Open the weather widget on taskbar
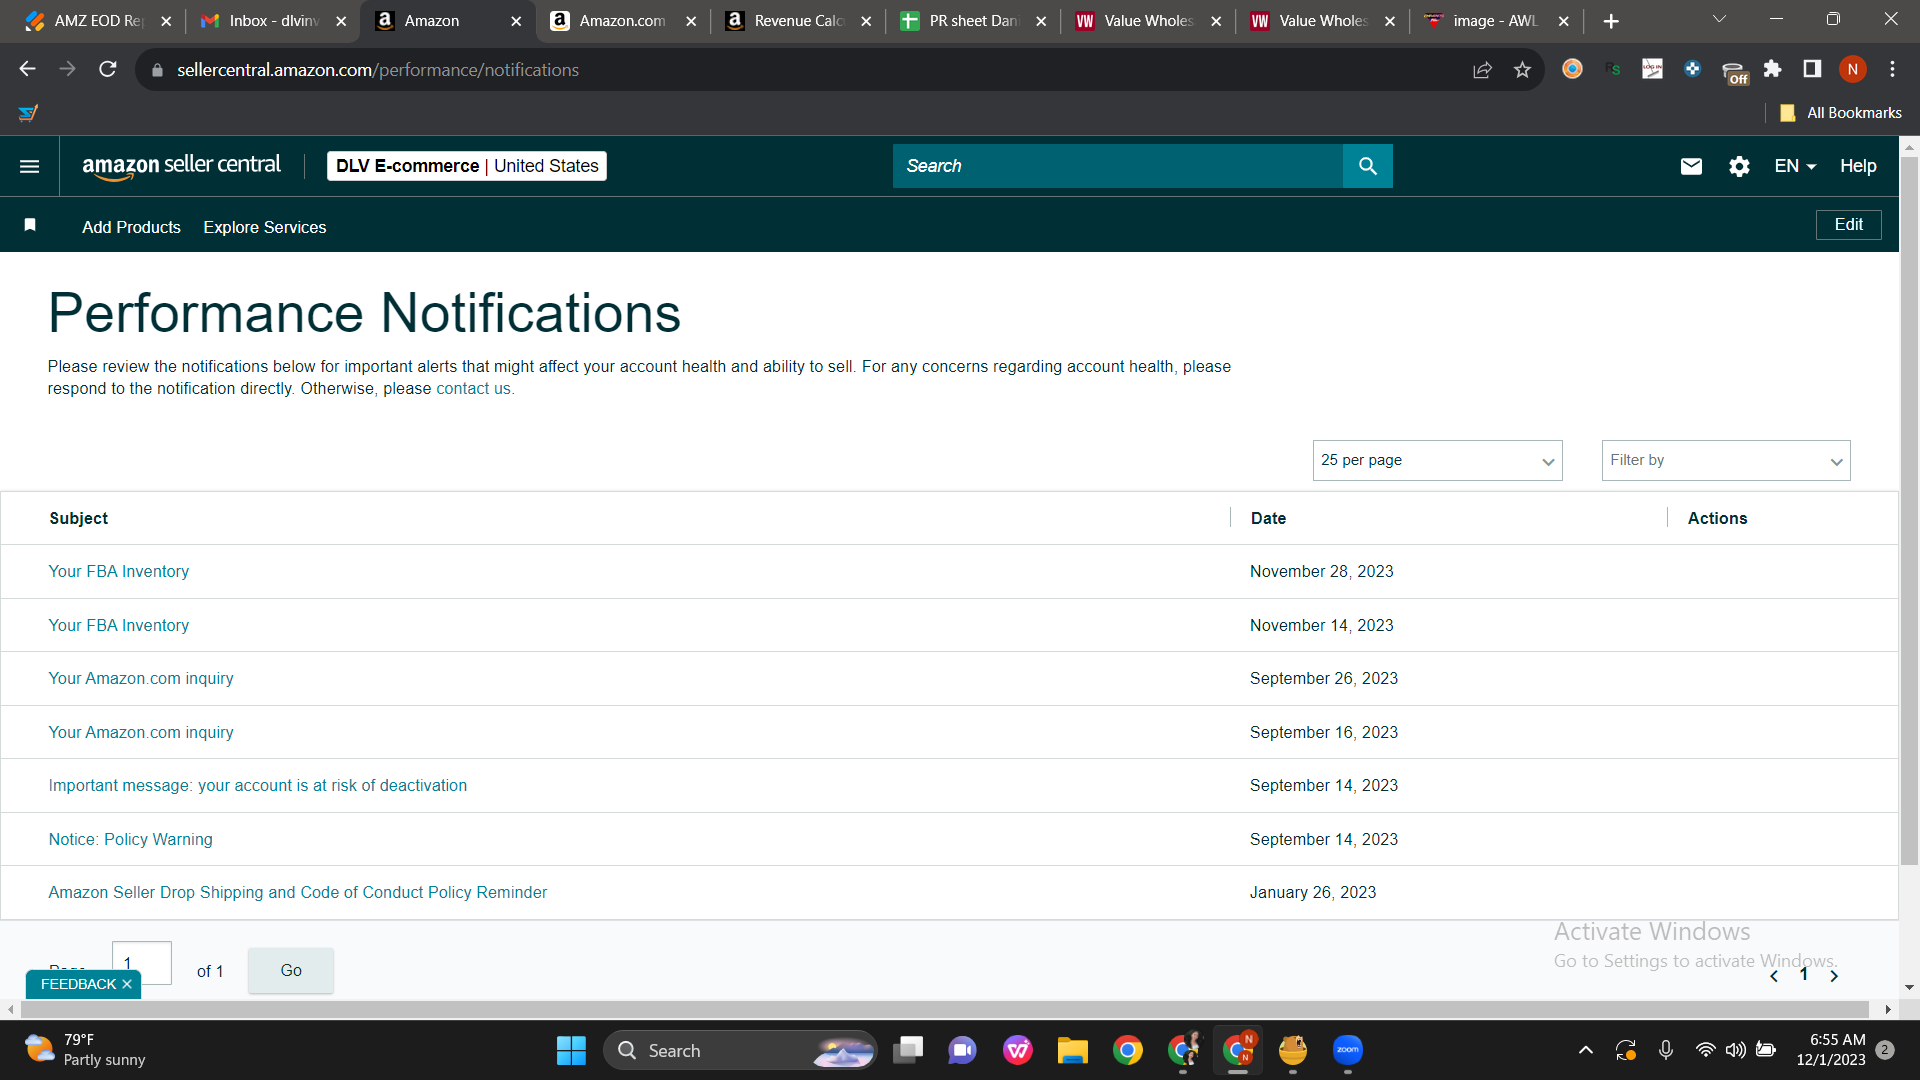 pos(85,1050)
